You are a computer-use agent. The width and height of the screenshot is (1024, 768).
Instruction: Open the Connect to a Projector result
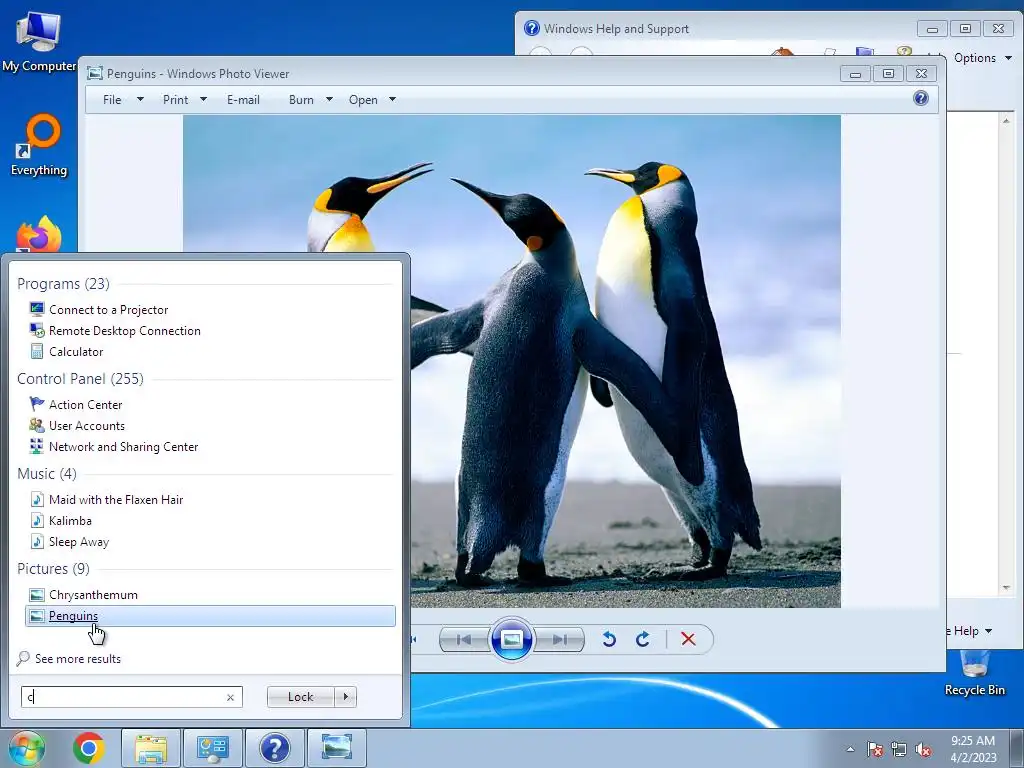pos(210,310)
